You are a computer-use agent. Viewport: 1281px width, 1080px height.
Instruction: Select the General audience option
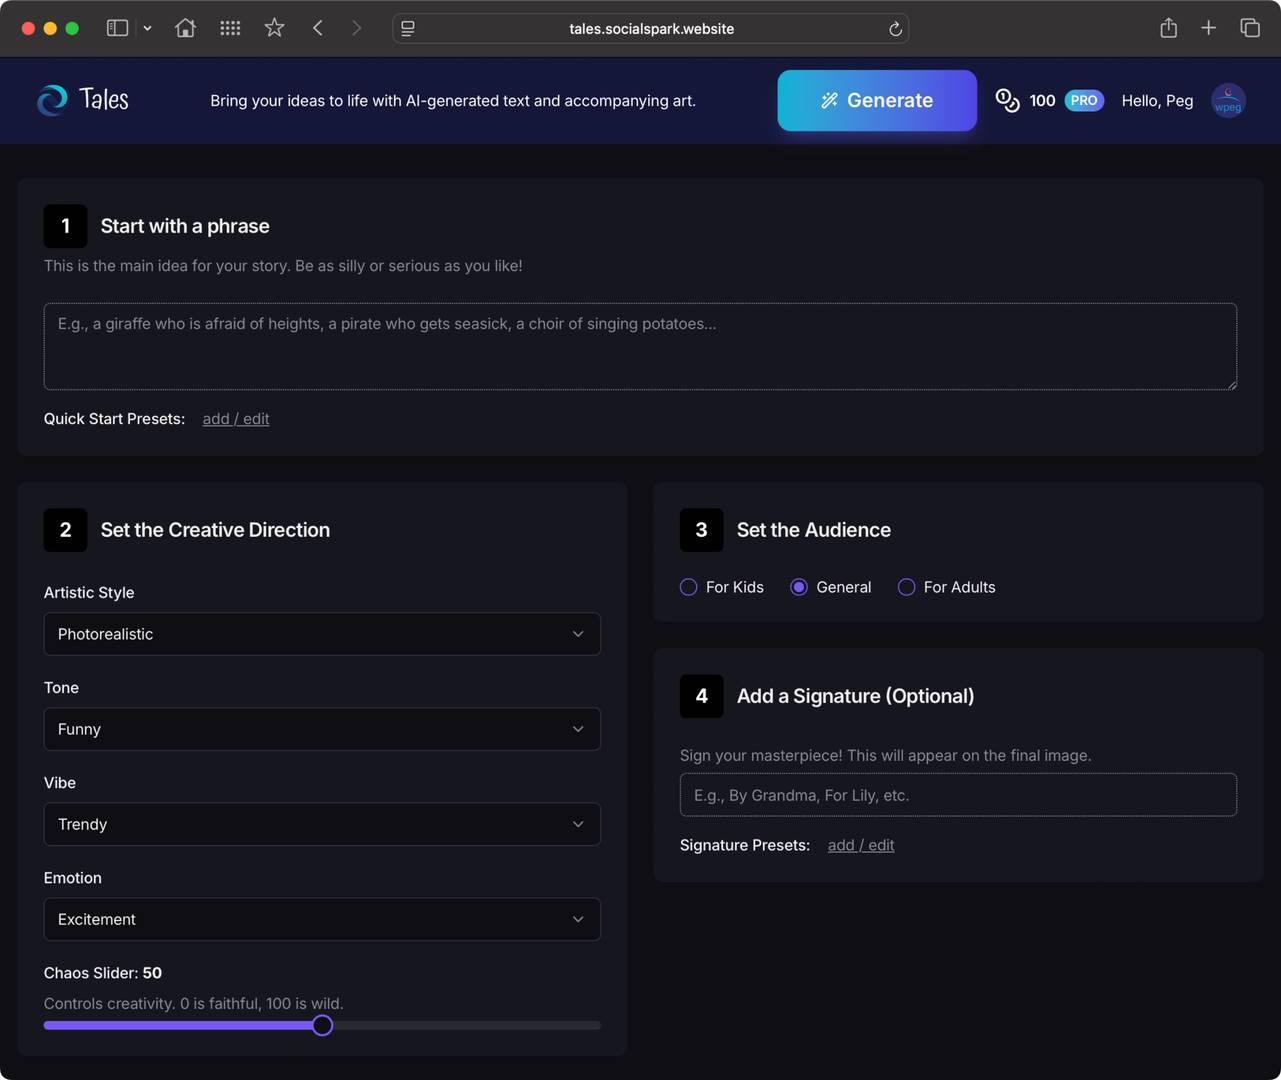coord(799,587)
